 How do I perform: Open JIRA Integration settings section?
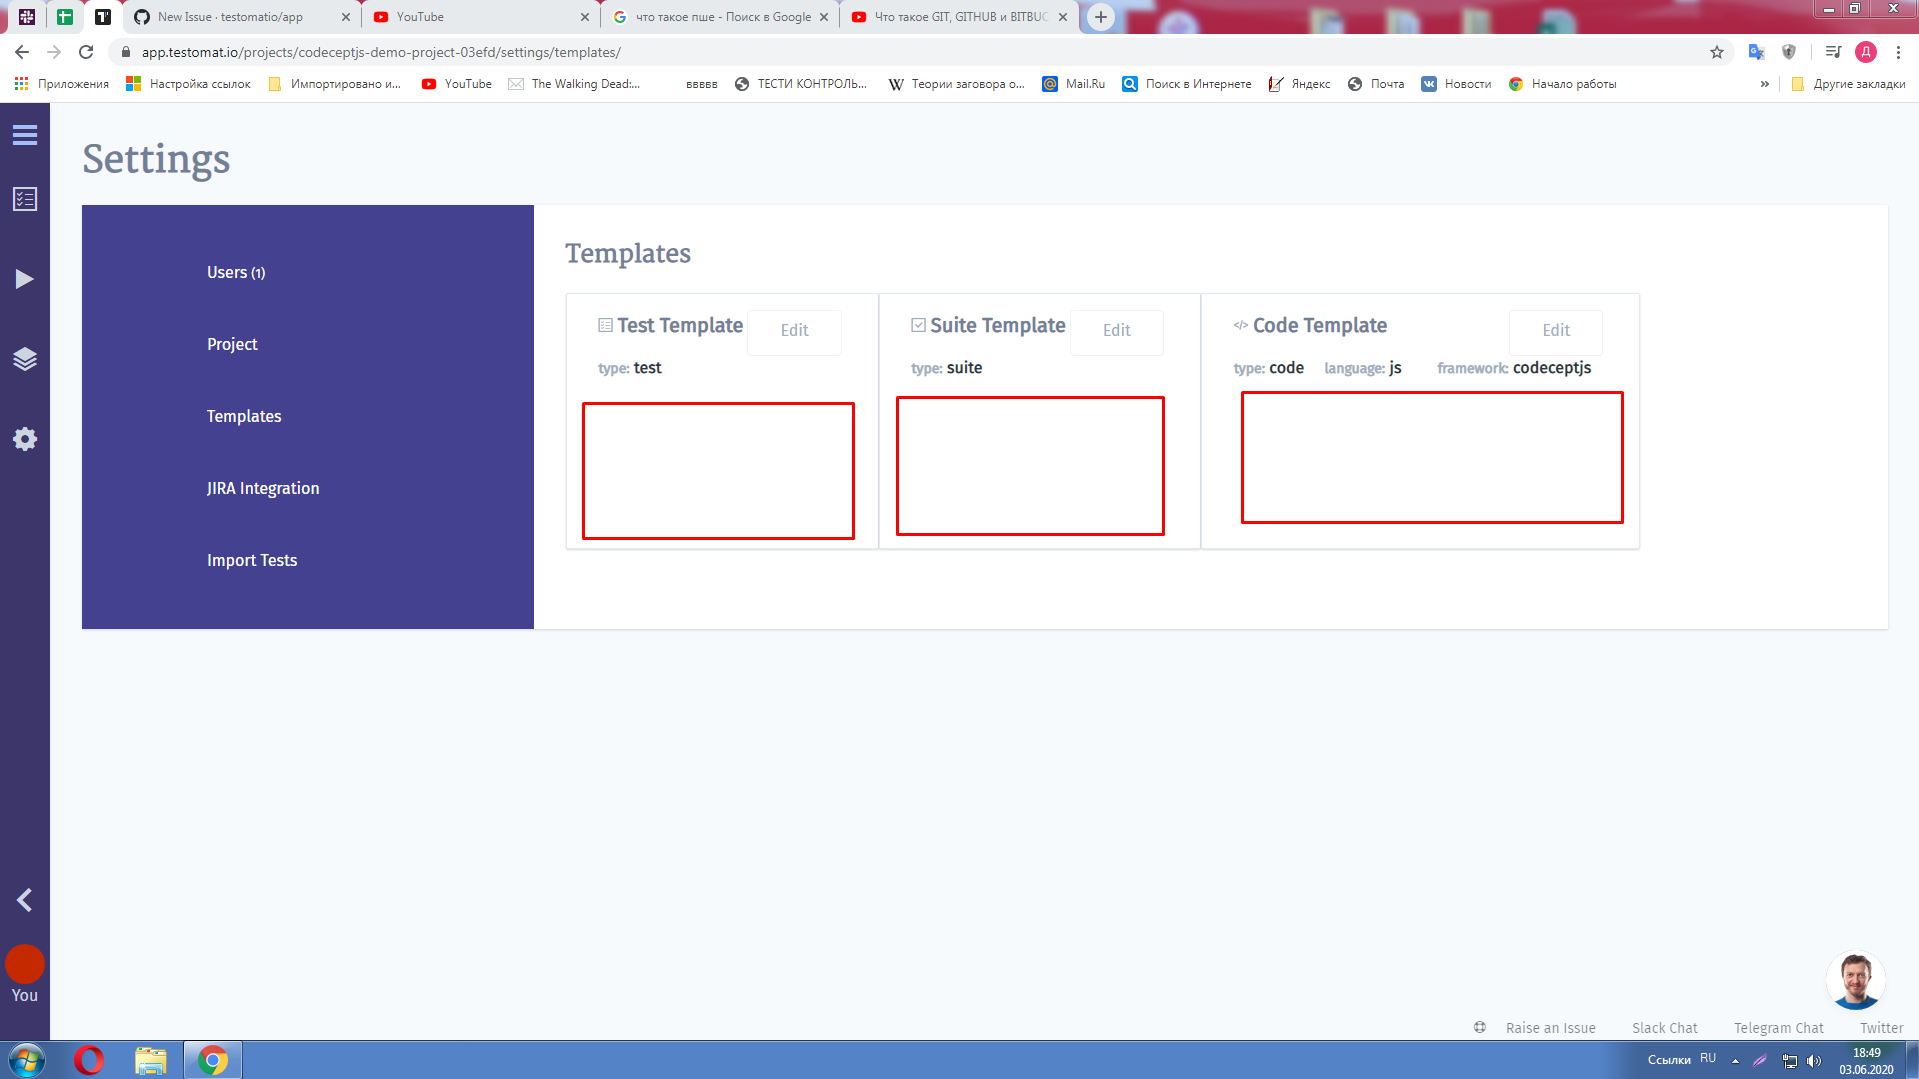point(263,488)
